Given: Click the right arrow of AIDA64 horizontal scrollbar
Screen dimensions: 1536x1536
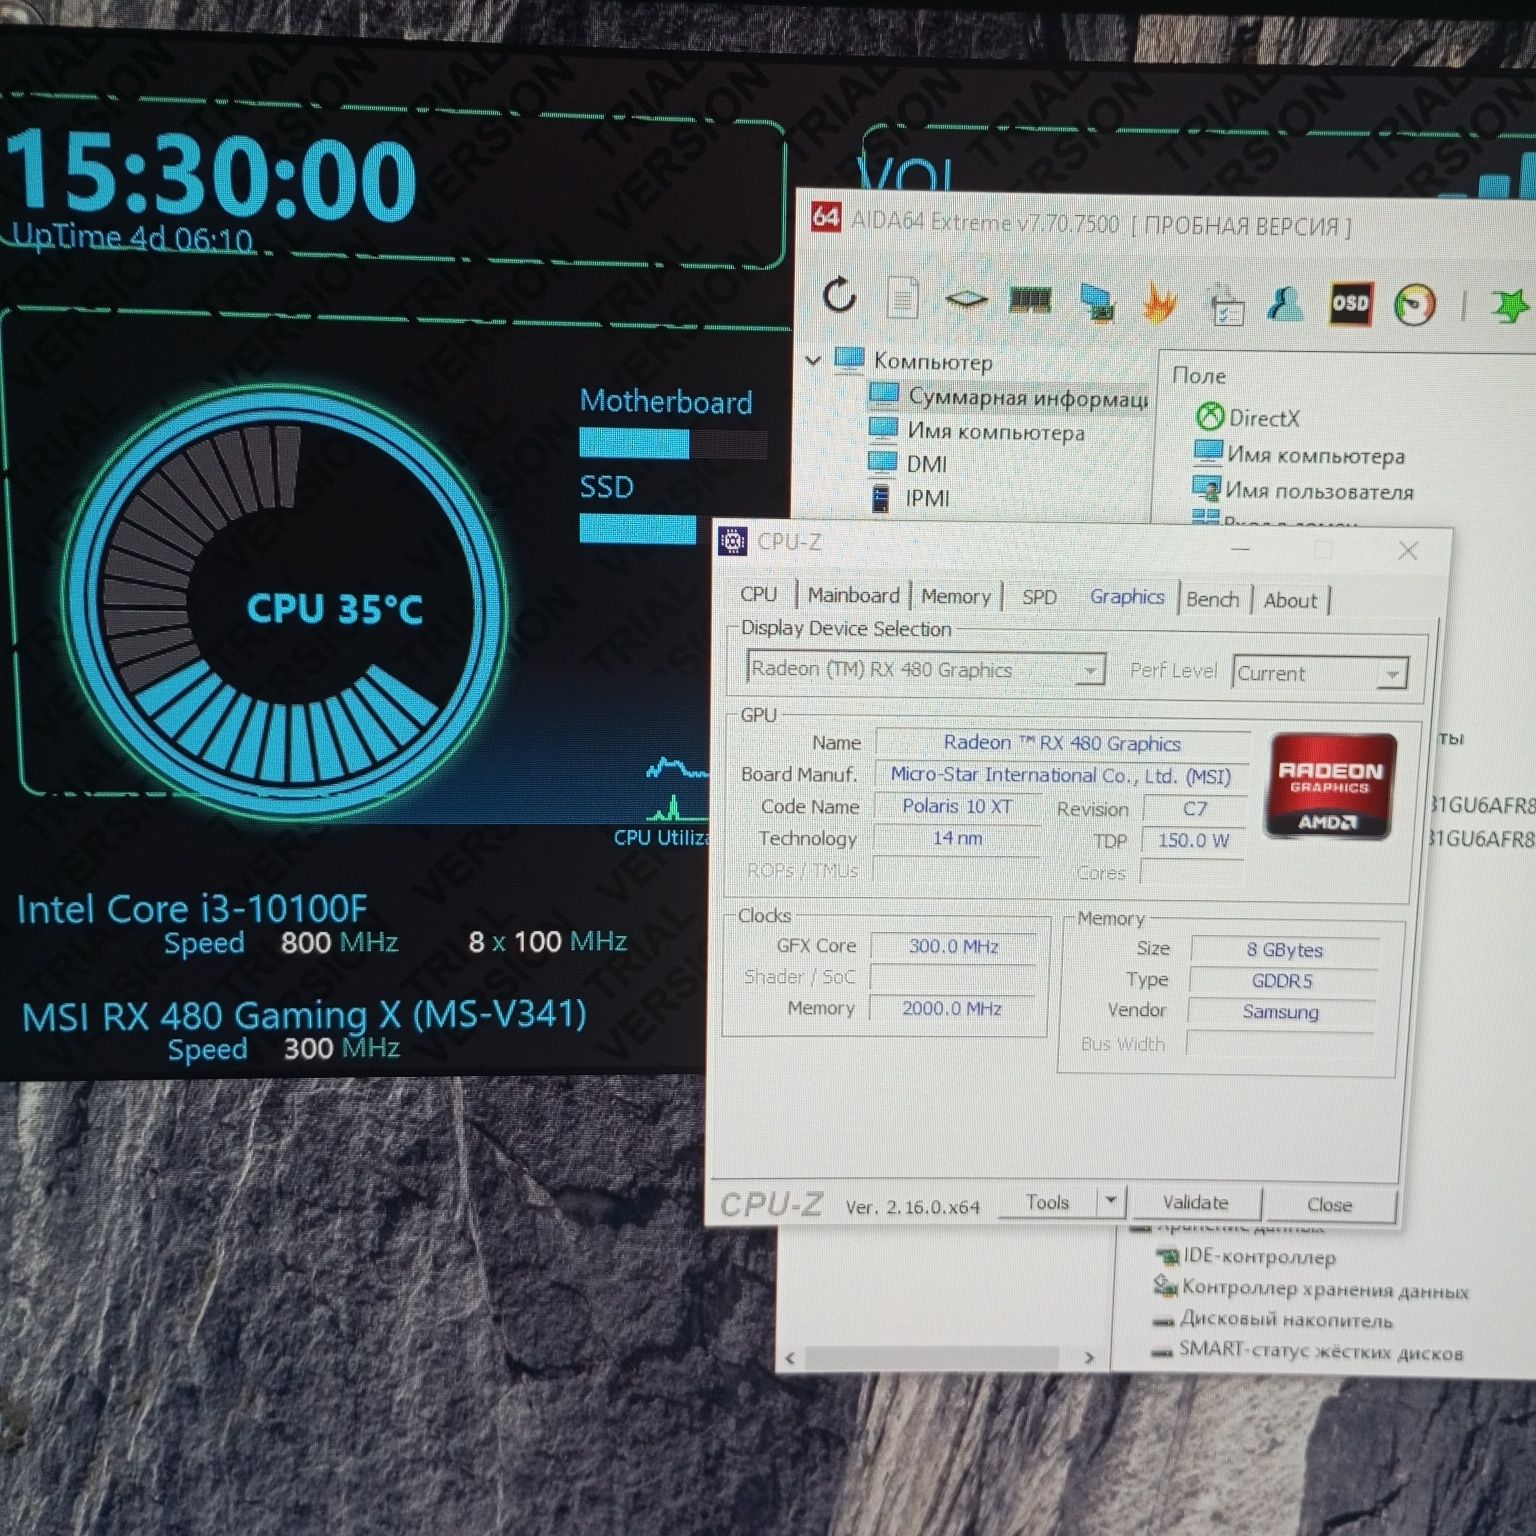Looking at the screenshot, I should [1089, 1357].
